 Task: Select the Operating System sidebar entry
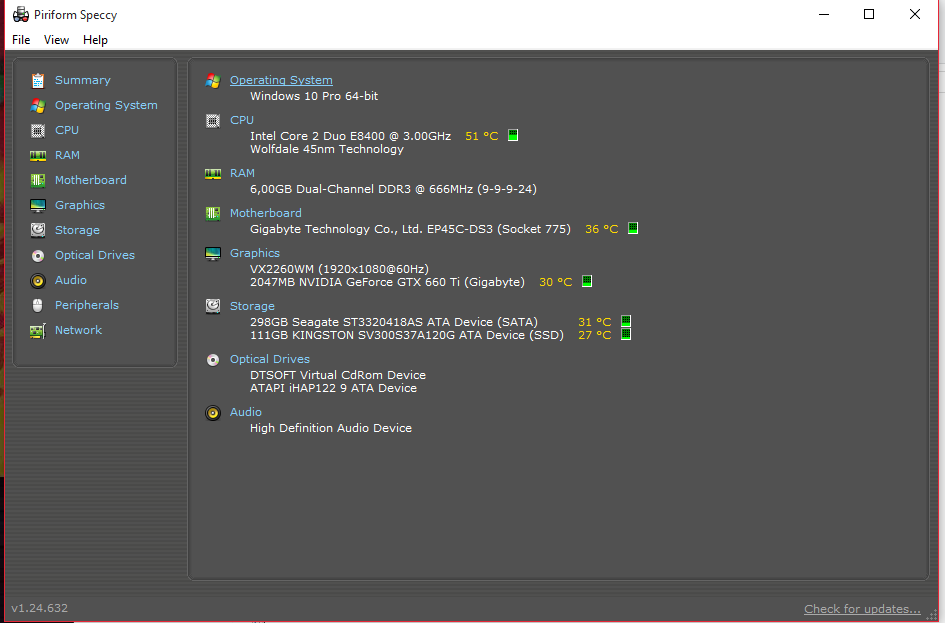tap(106, 105)
